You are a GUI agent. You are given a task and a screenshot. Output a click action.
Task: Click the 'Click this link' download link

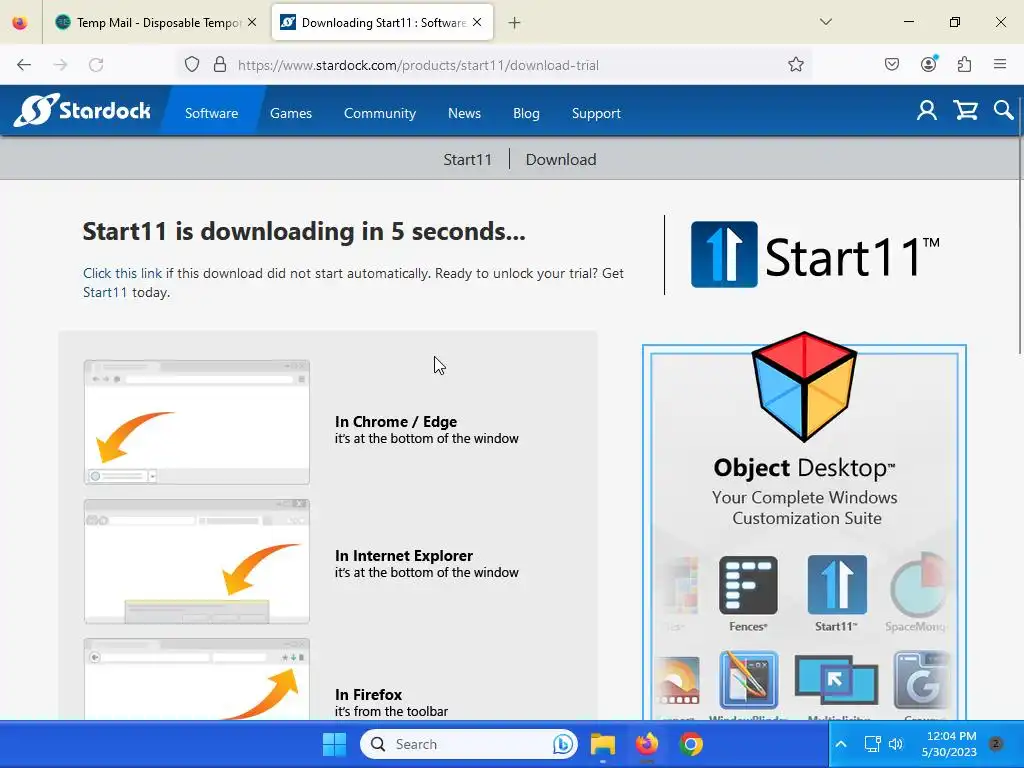point(122,273)
